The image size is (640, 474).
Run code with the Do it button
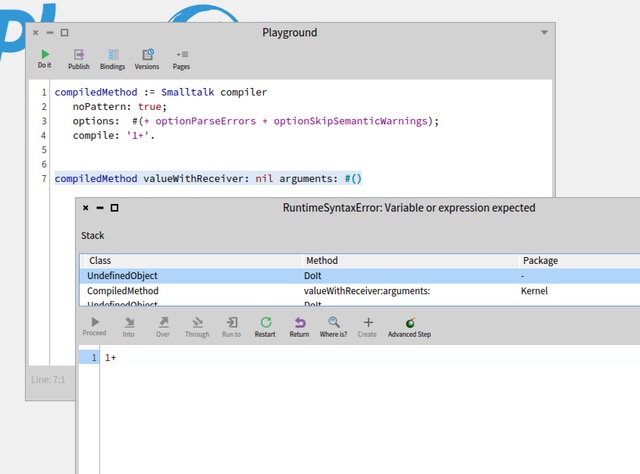(x=44, y=59)
